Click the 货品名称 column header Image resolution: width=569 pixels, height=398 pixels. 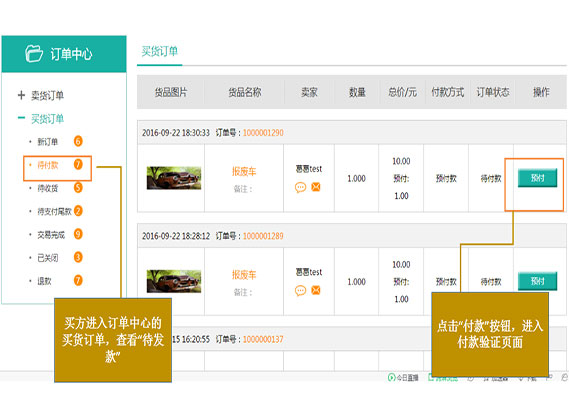245,92
